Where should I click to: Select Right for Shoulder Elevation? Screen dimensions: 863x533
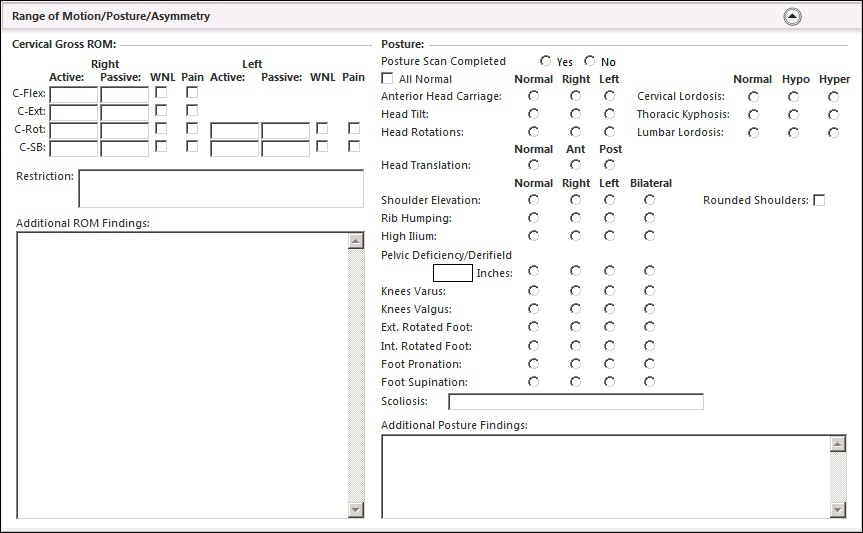pyautogui.click(x=575, y=200)
